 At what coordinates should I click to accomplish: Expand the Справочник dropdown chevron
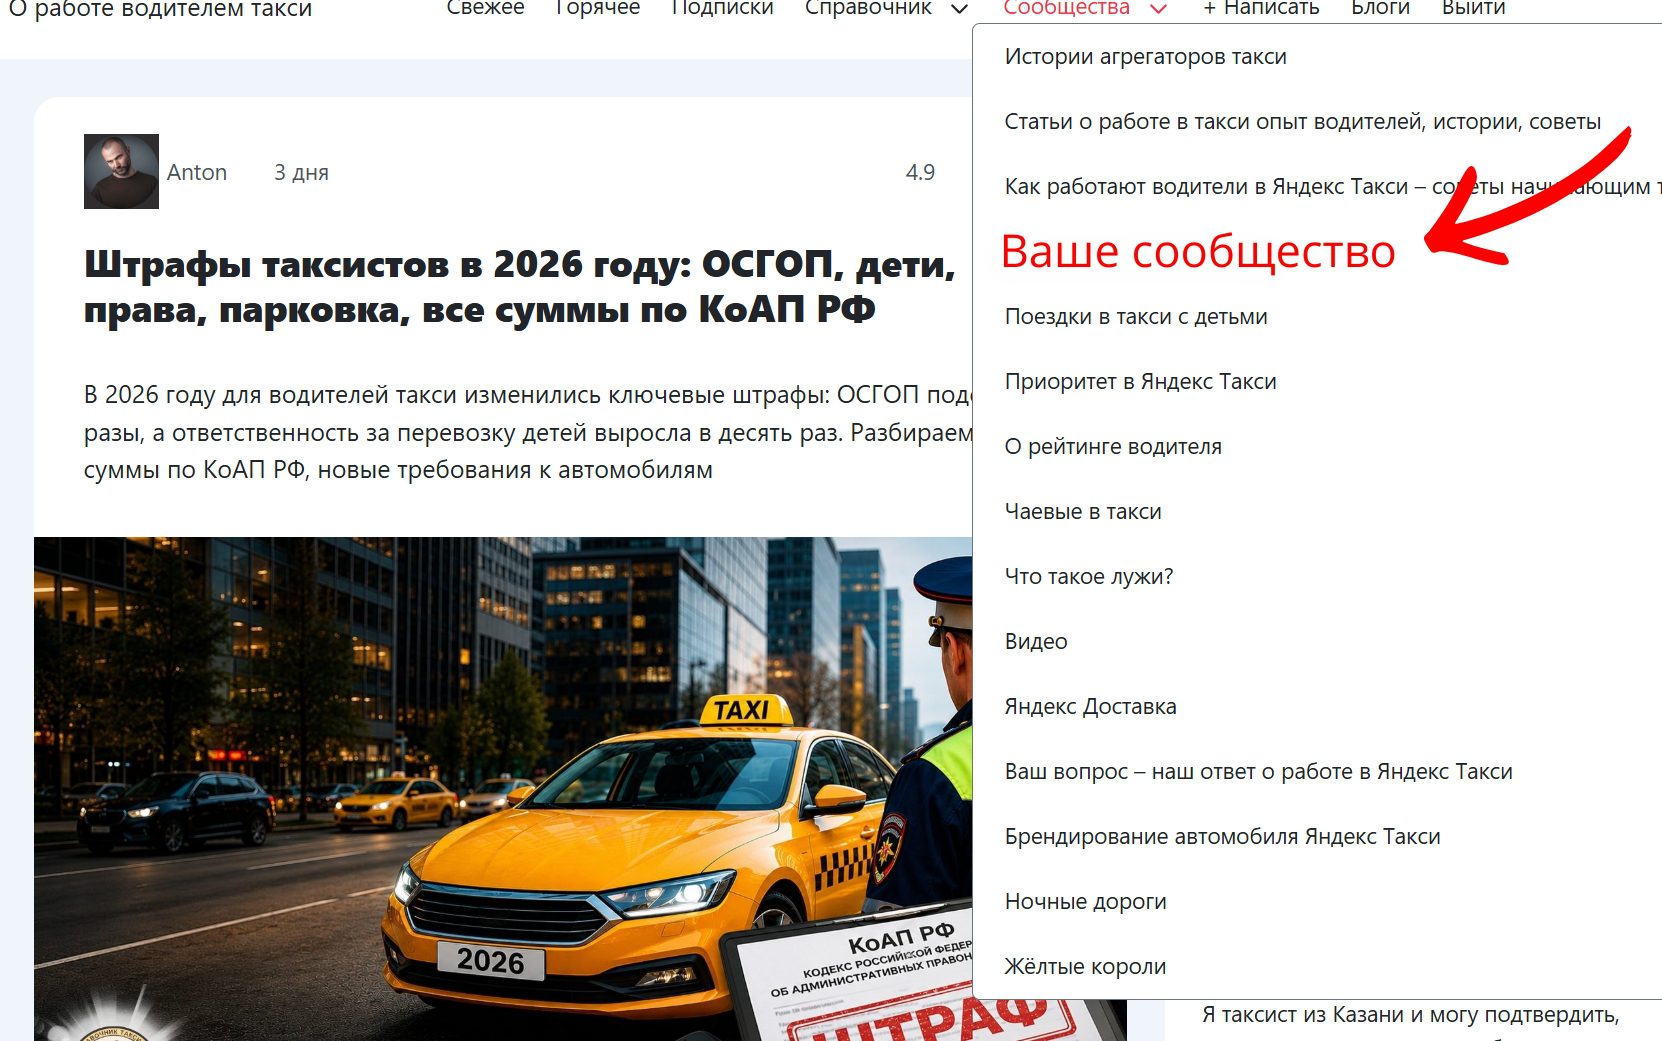pos(959,9)
